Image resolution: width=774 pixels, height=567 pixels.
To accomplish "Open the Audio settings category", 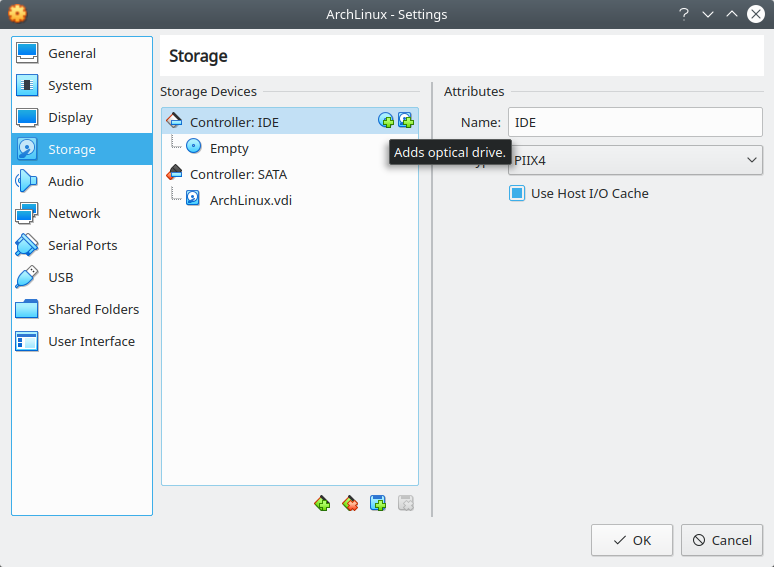I will (x=82, y=181).
